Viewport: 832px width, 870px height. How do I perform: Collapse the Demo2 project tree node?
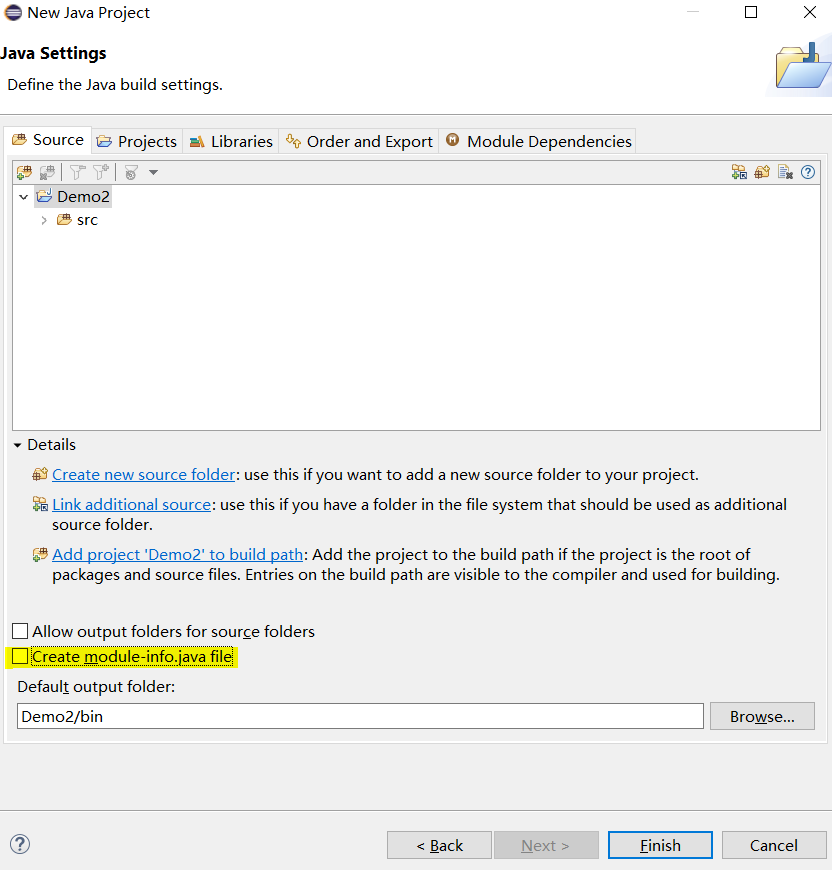click(x=23, y=197)
